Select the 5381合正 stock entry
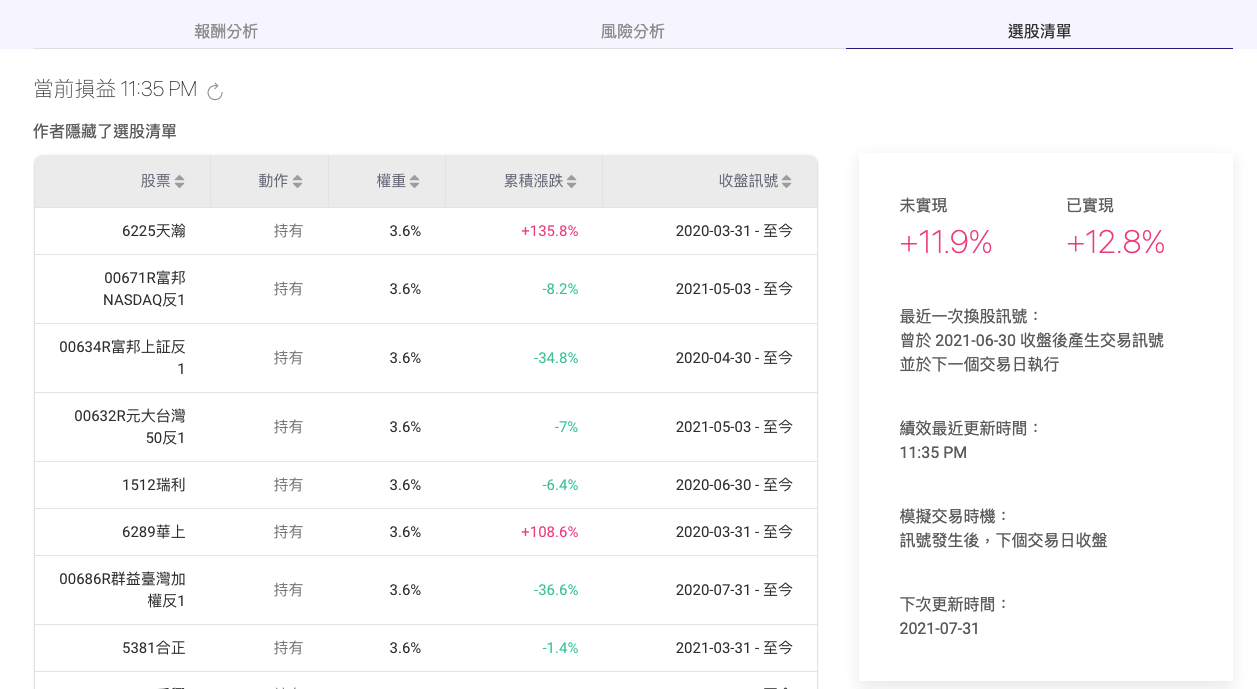 click(153, 648)
